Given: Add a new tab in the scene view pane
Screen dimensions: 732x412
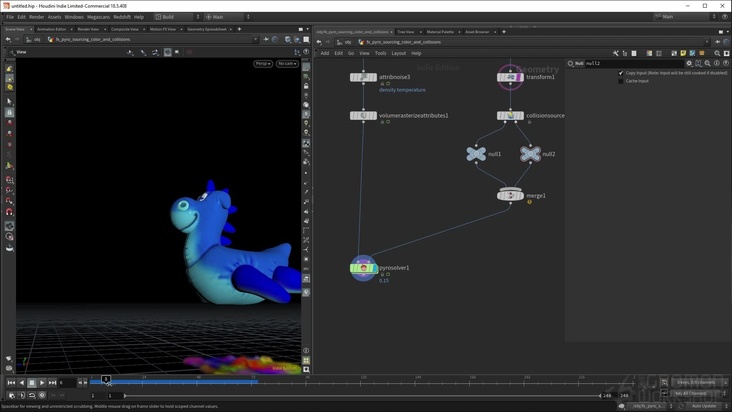Looking at the screenshot, I should tap(239, 29).
